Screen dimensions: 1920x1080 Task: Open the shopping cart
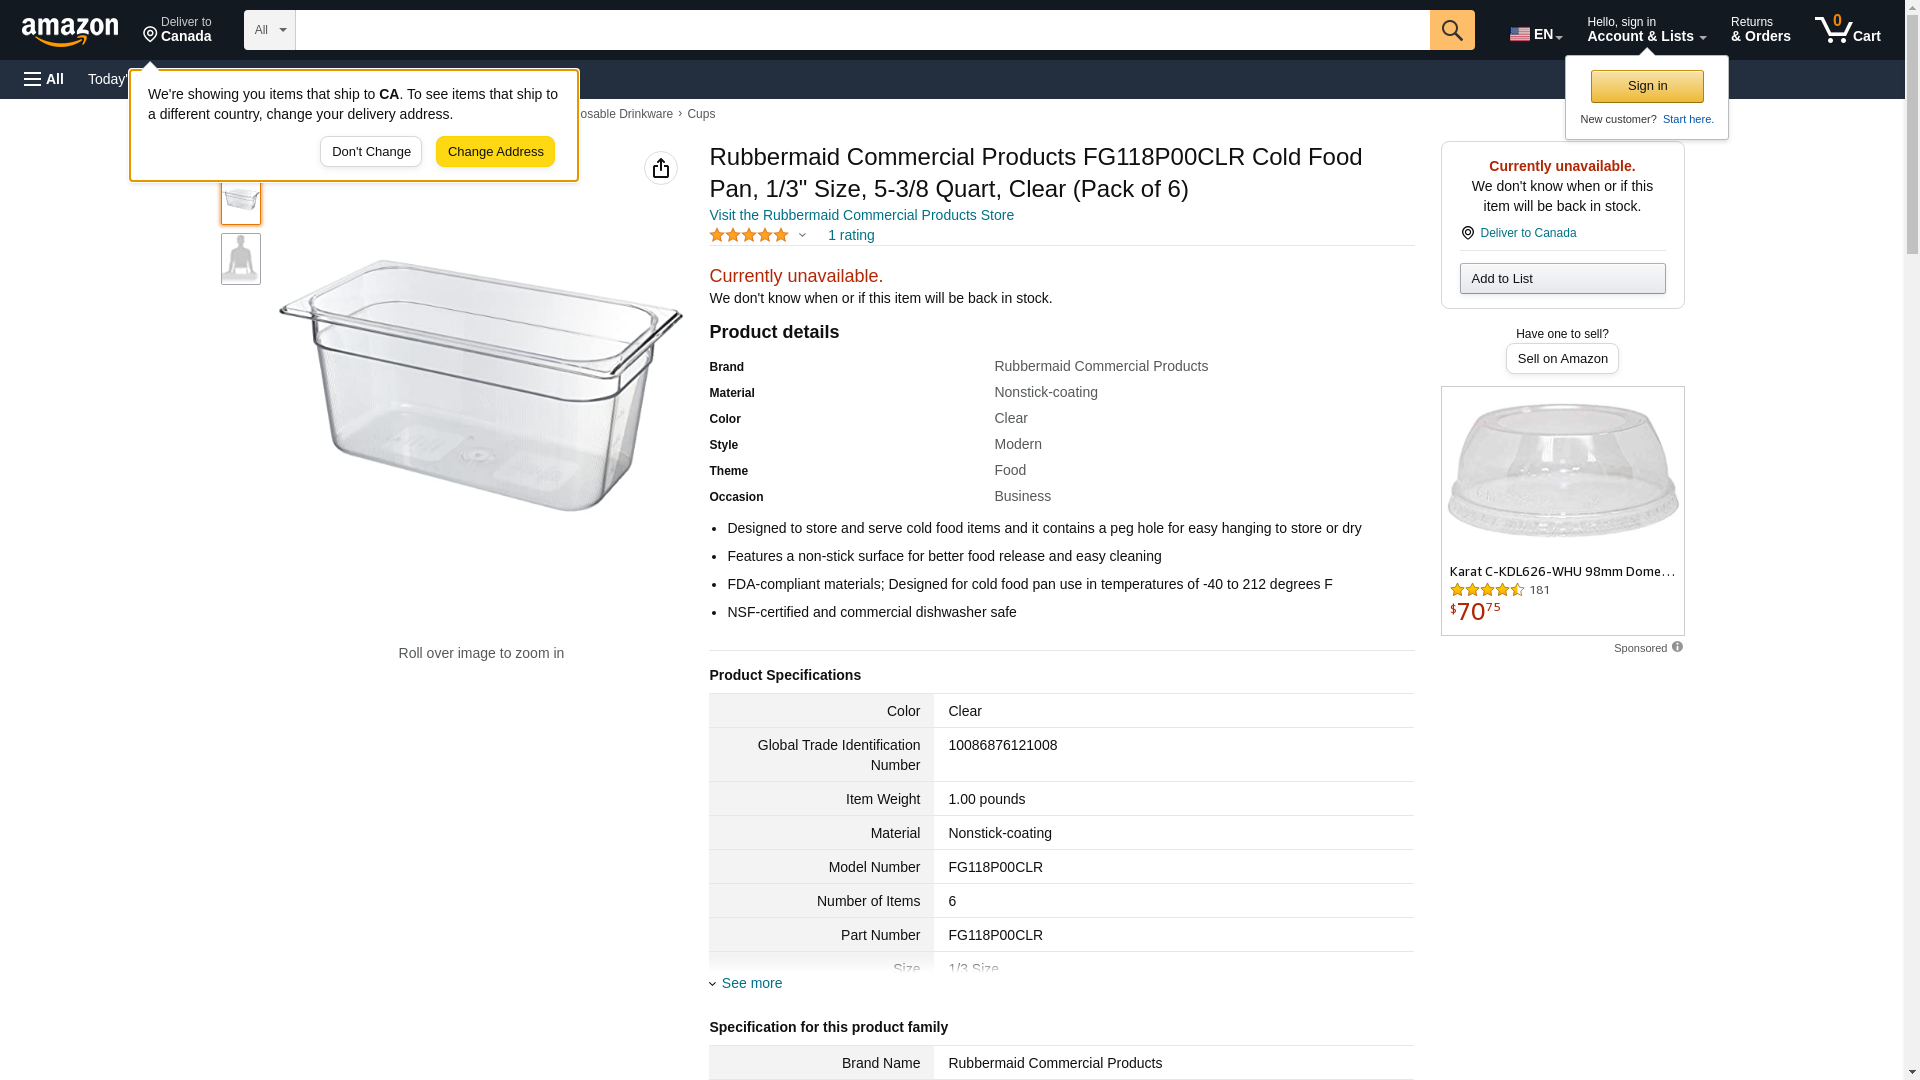[1847, 30]
